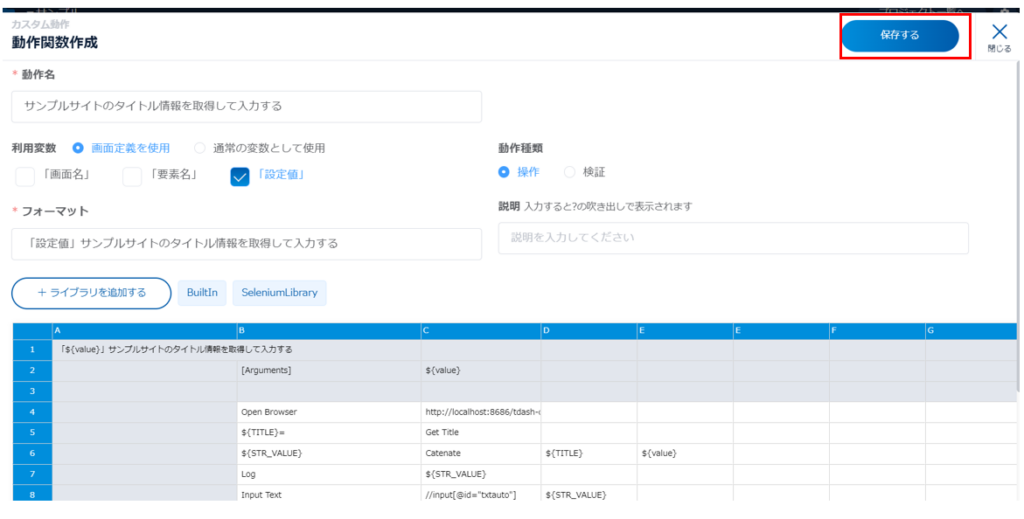Choose 検証 as action type

pos(570,172)
